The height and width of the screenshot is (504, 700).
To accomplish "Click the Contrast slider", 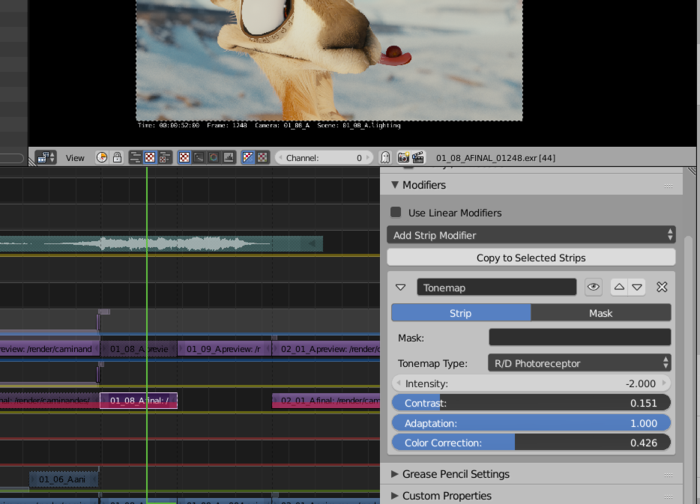I will [530, 403].
